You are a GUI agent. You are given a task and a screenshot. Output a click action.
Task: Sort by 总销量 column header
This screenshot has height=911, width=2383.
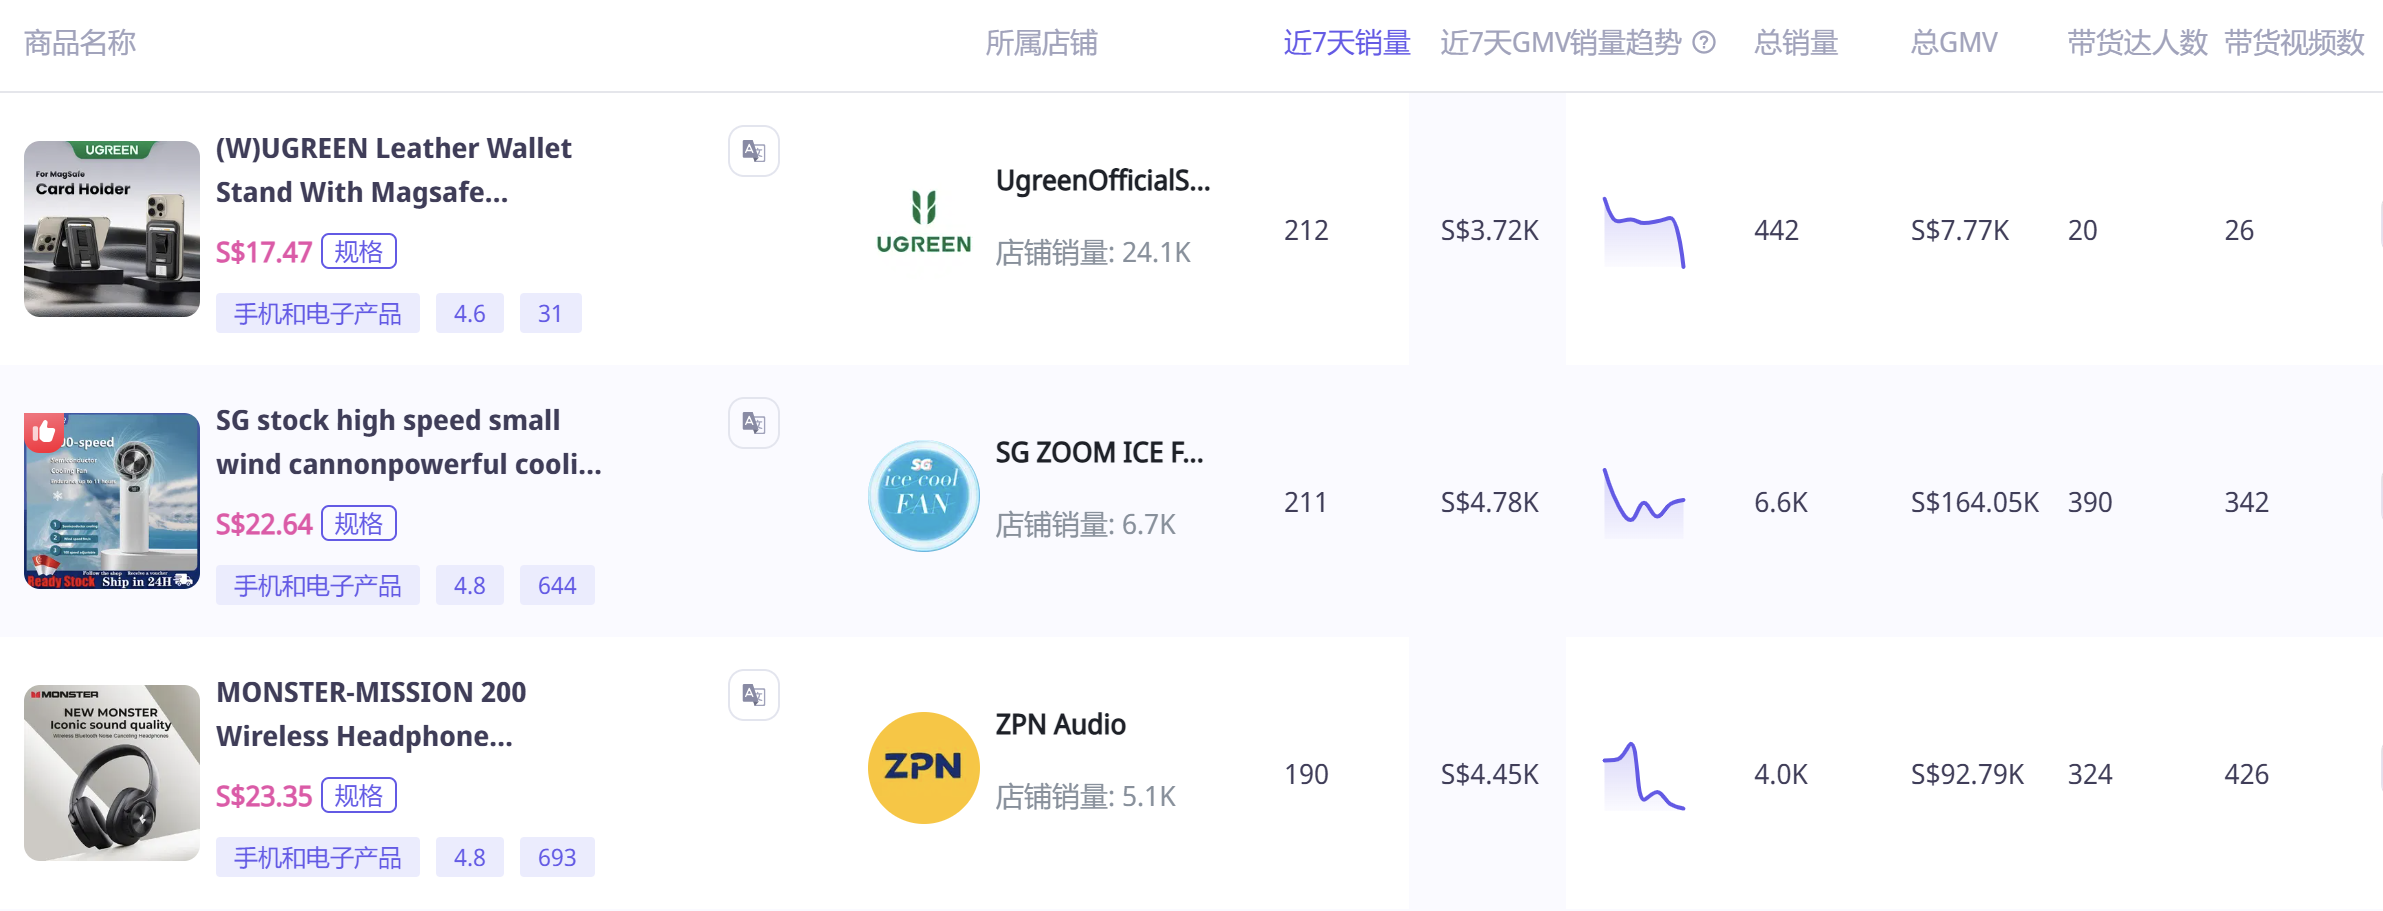click(1796, 42)
